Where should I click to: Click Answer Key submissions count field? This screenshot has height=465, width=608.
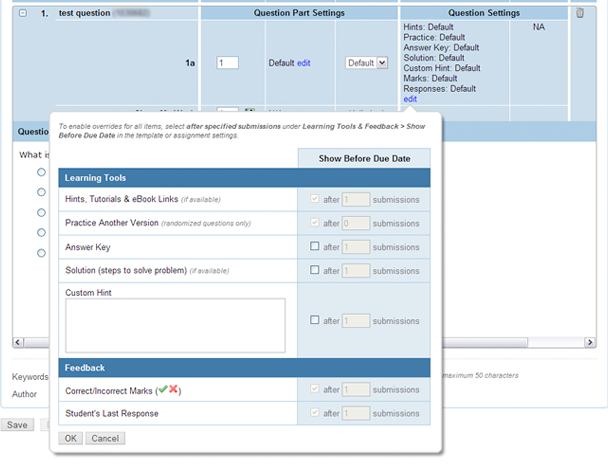pos(356,246)
